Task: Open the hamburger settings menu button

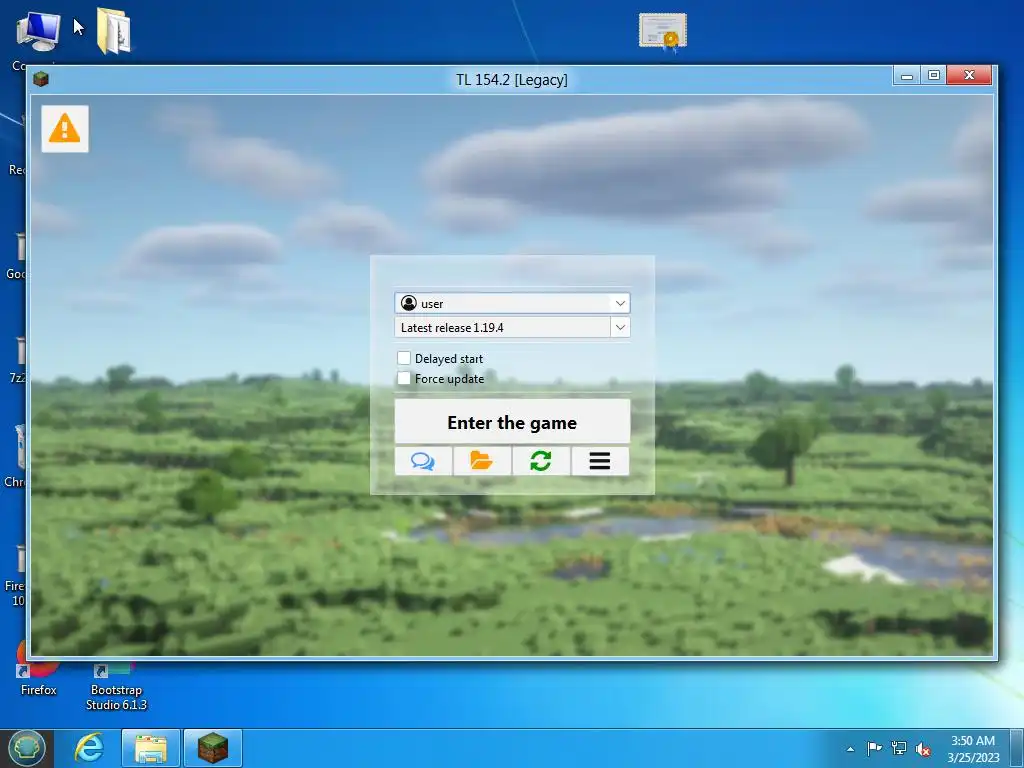Action: pyautogui.click(x=600, y=462)
